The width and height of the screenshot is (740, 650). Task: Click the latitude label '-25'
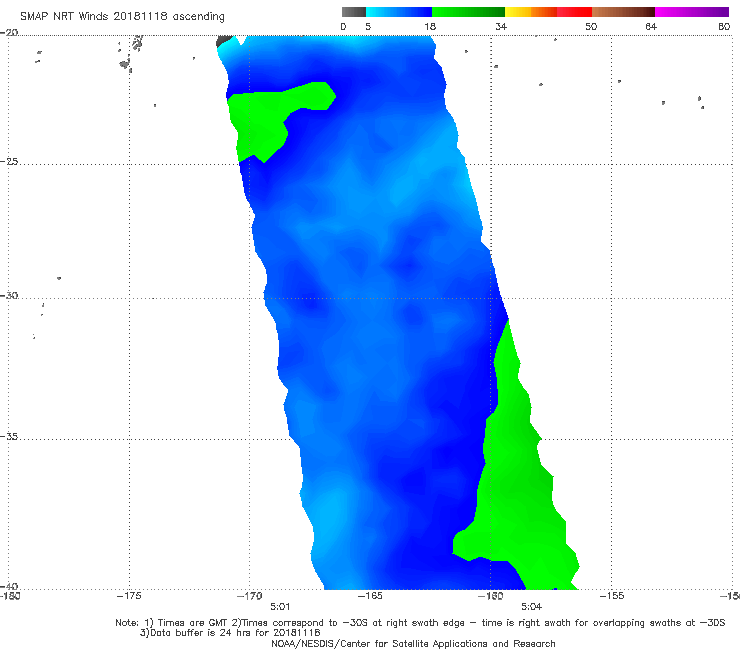click(x=9, y=162)
